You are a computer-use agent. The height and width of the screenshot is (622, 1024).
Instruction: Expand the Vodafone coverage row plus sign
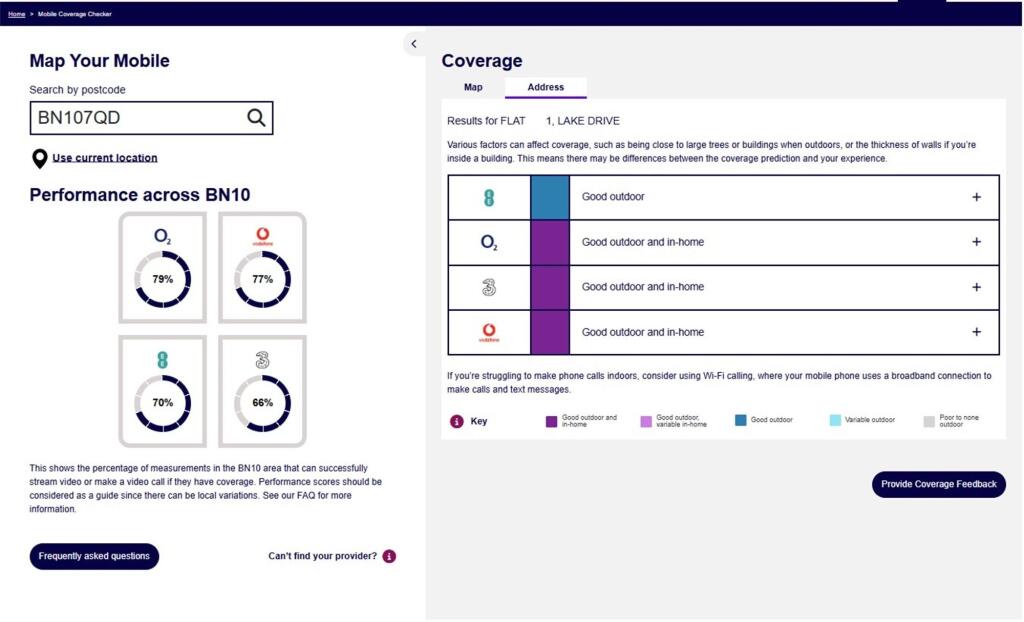976,332
